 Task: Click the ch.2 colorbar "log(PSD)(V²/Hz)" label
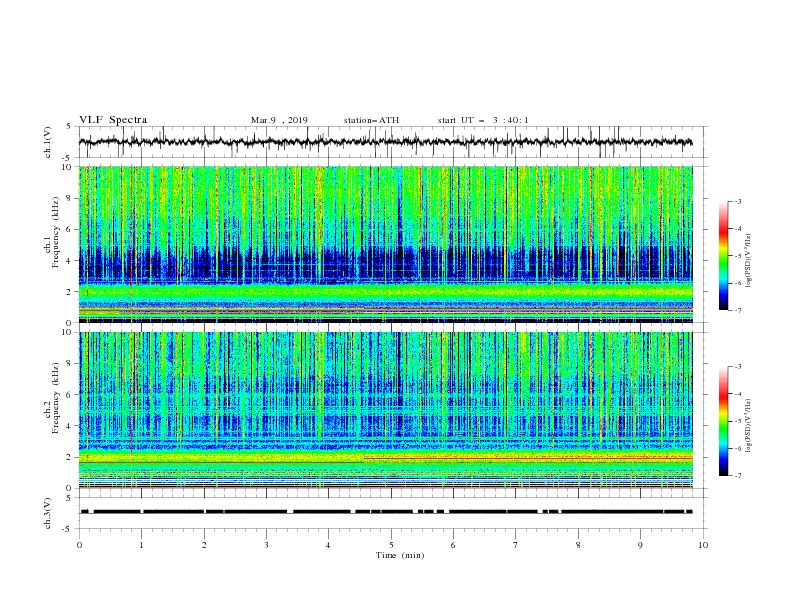(x=749, y=426)
